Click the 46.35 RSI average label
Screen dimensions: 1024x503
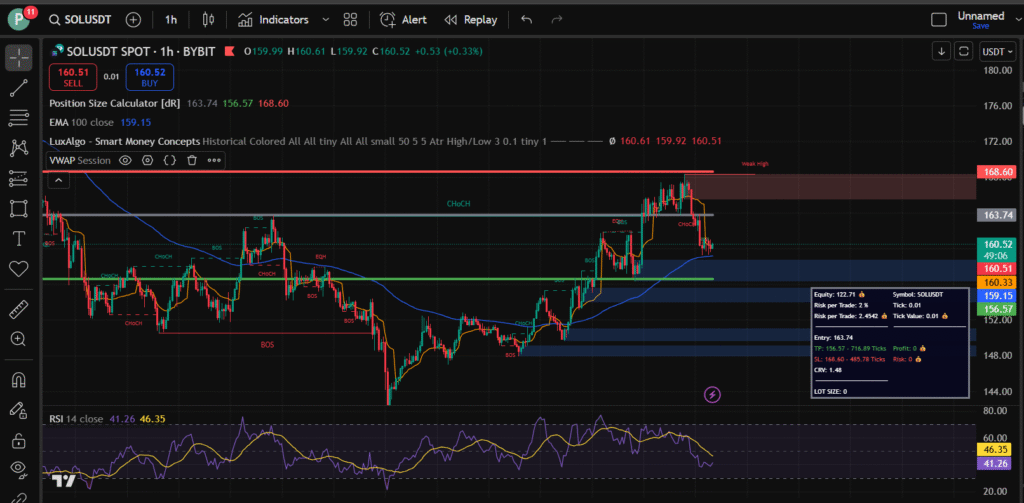point(995,449)
